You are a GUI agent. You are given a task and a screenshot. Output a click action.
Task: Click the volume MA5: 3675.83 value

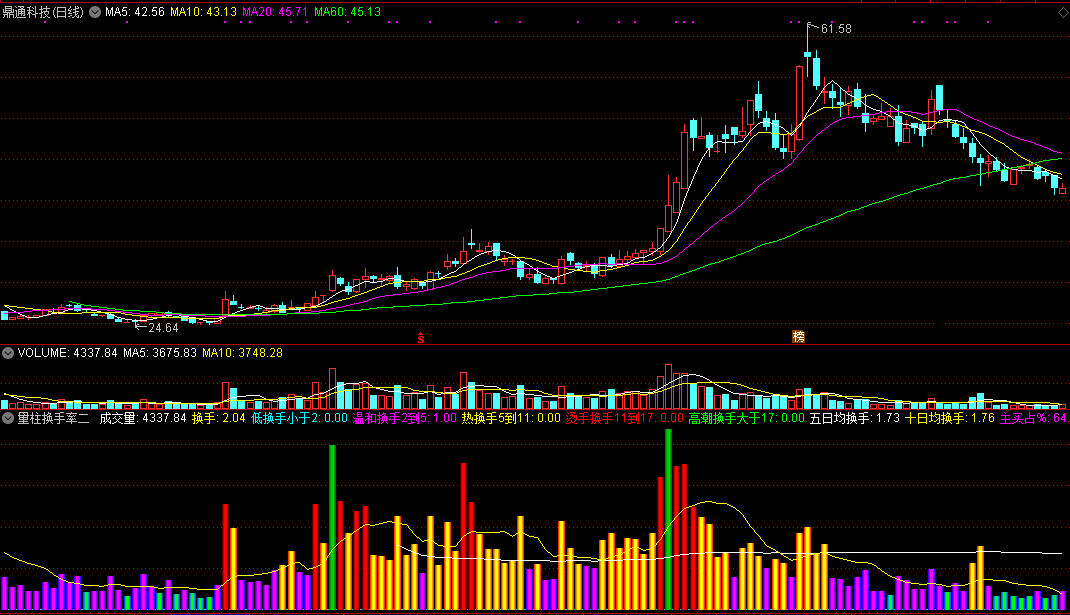(x=160, y=353)
